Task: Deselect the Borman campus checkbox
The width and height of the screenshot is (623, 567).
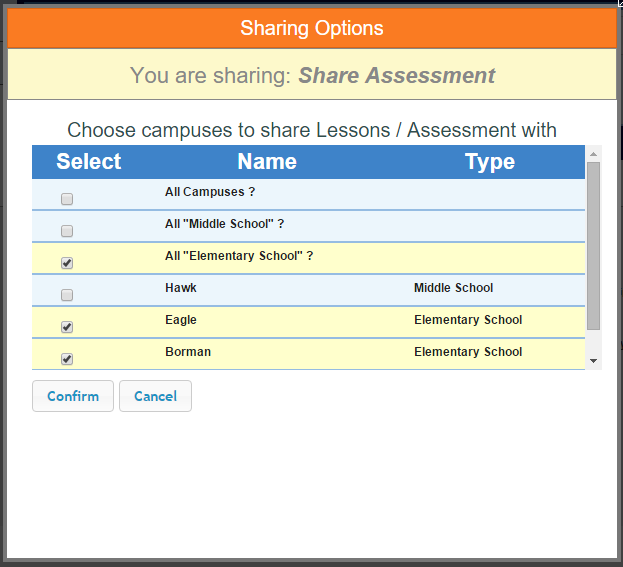Action: 67,359
